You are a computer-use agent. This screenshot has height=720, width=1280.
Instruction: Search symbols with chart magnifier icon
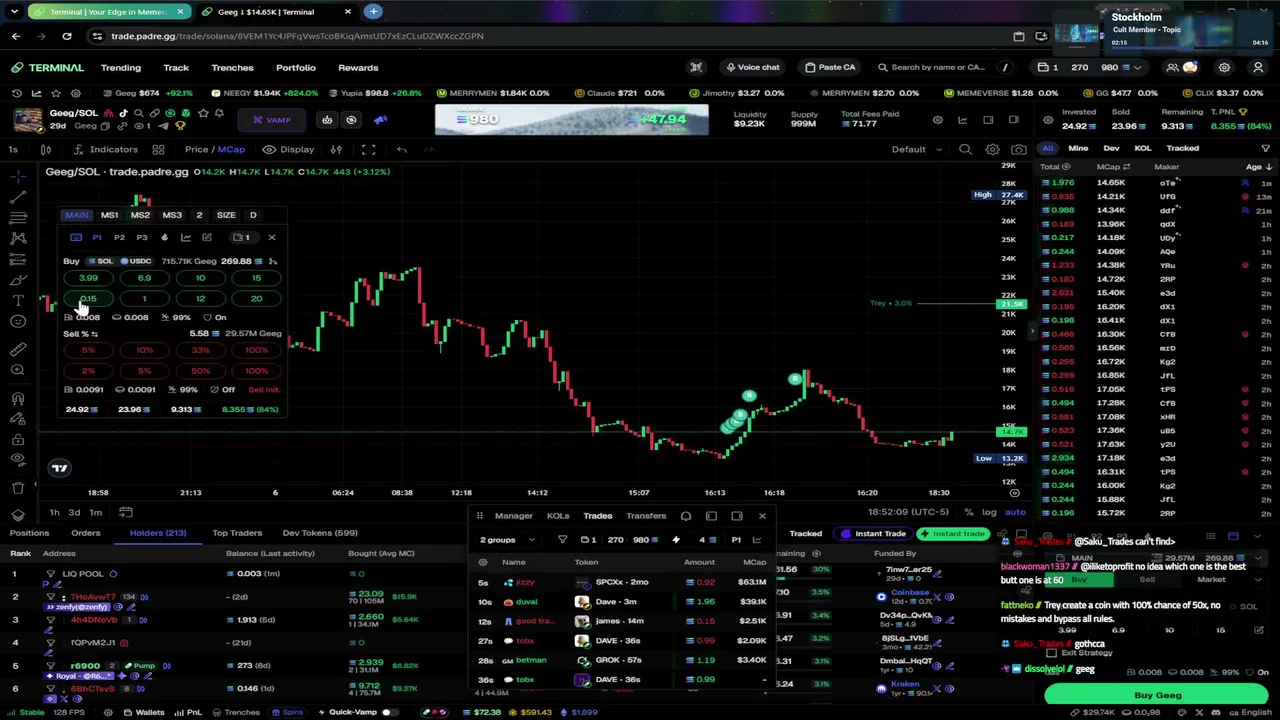[x=965, y=150]
